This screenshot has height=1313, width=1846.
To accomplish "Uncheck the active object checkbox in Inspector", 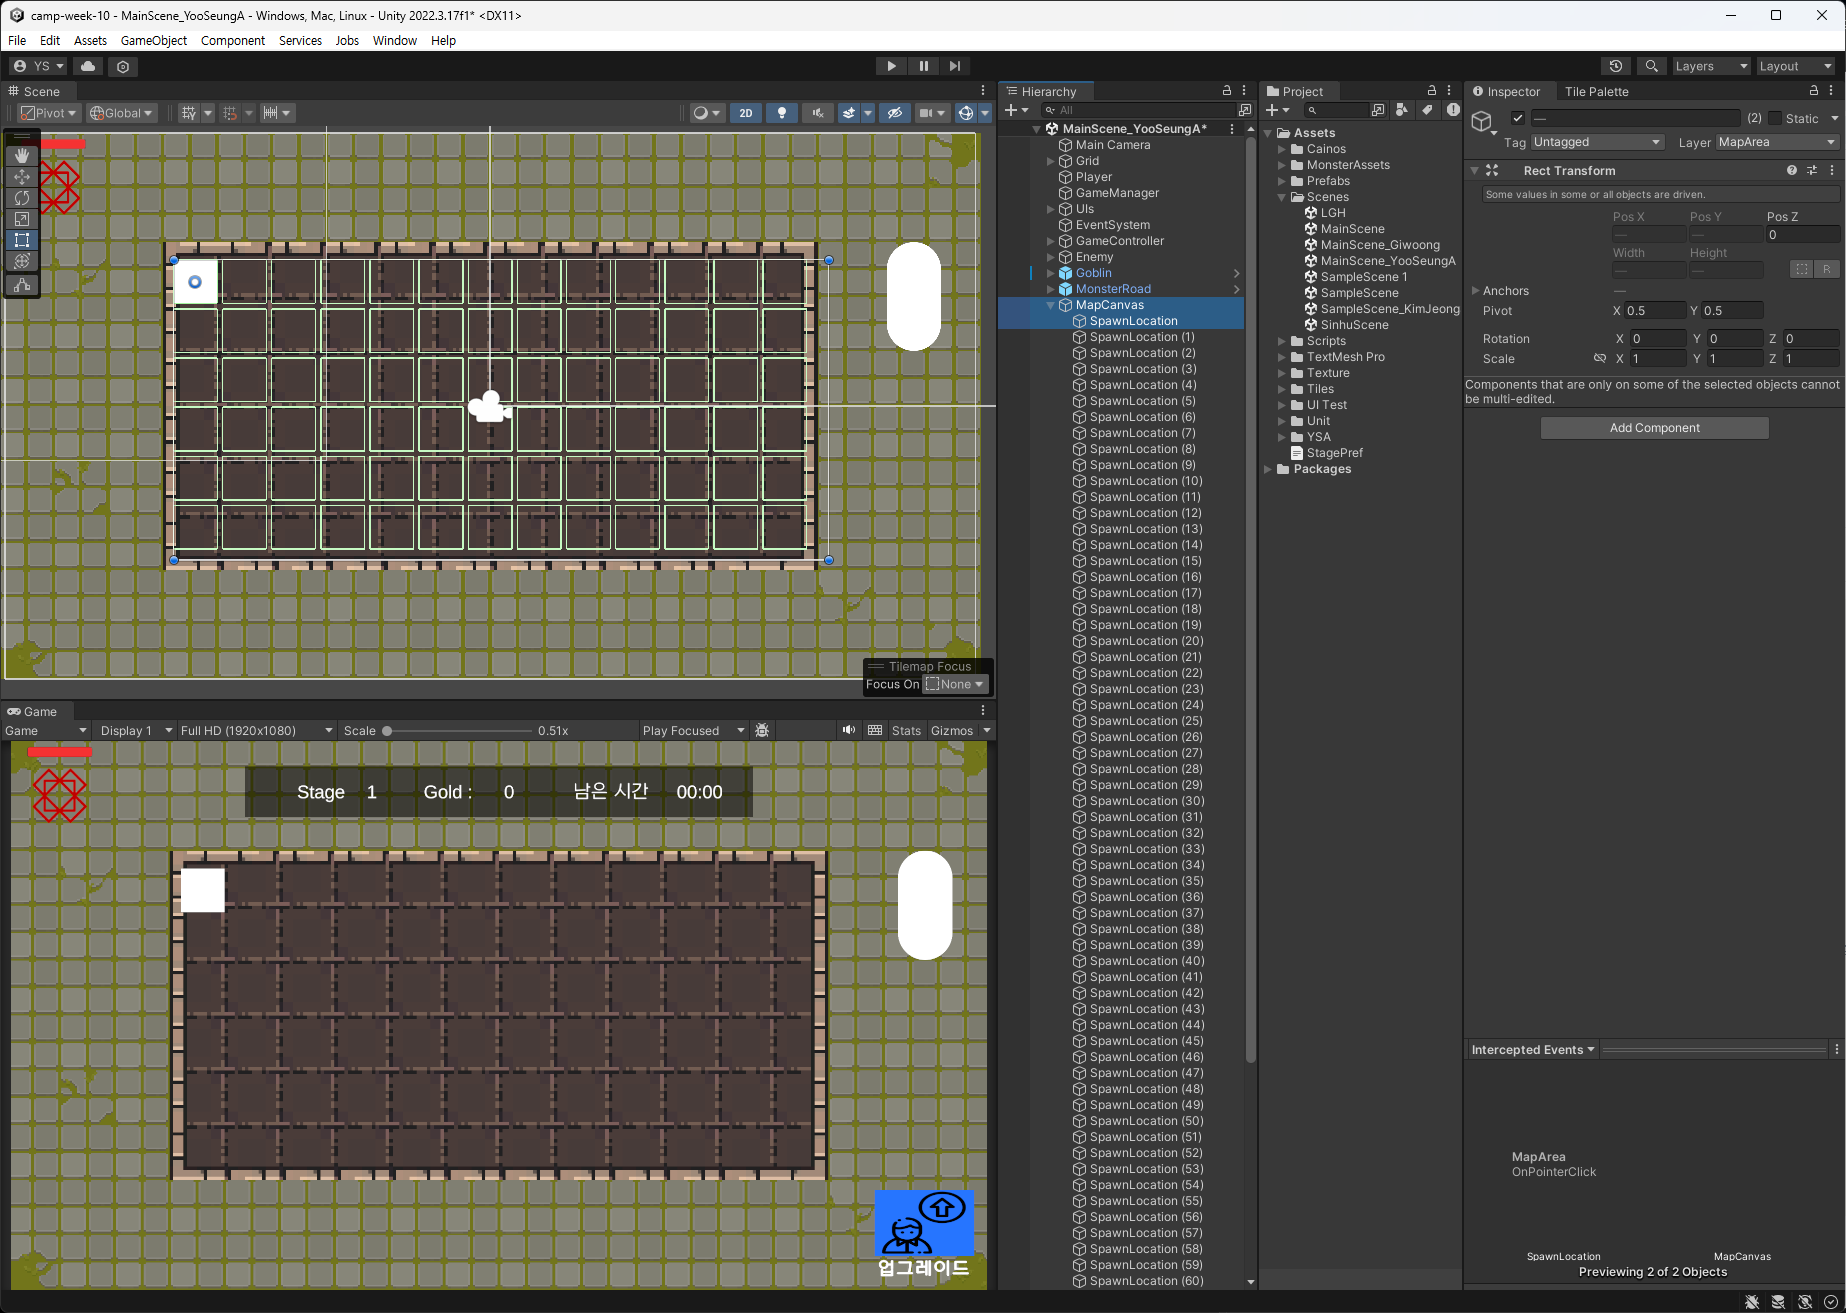I will tap(1517, 118).
